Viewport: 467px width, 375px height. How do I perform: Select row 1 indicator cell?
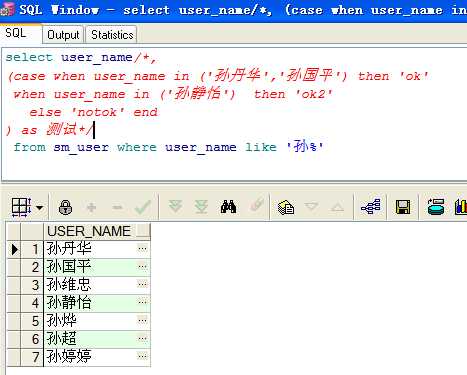pos(14,249)
